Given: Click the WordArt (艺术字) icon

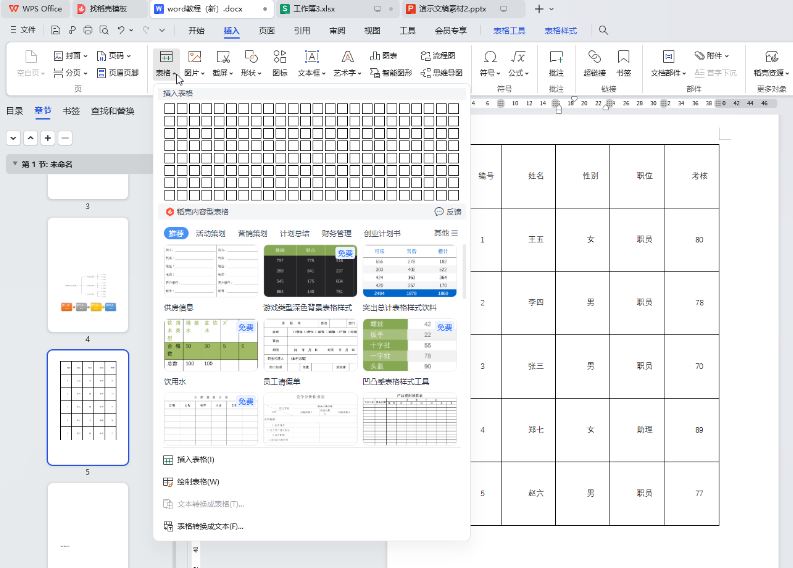Looking at the screenshot, I should coord(347,57).
